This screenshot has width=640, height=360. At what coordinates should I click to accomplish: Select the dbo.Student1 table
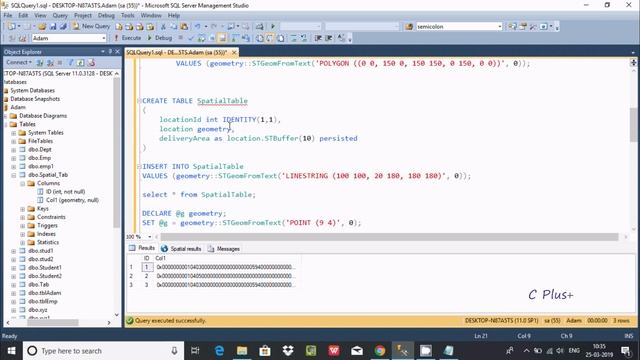pos(45,267)
